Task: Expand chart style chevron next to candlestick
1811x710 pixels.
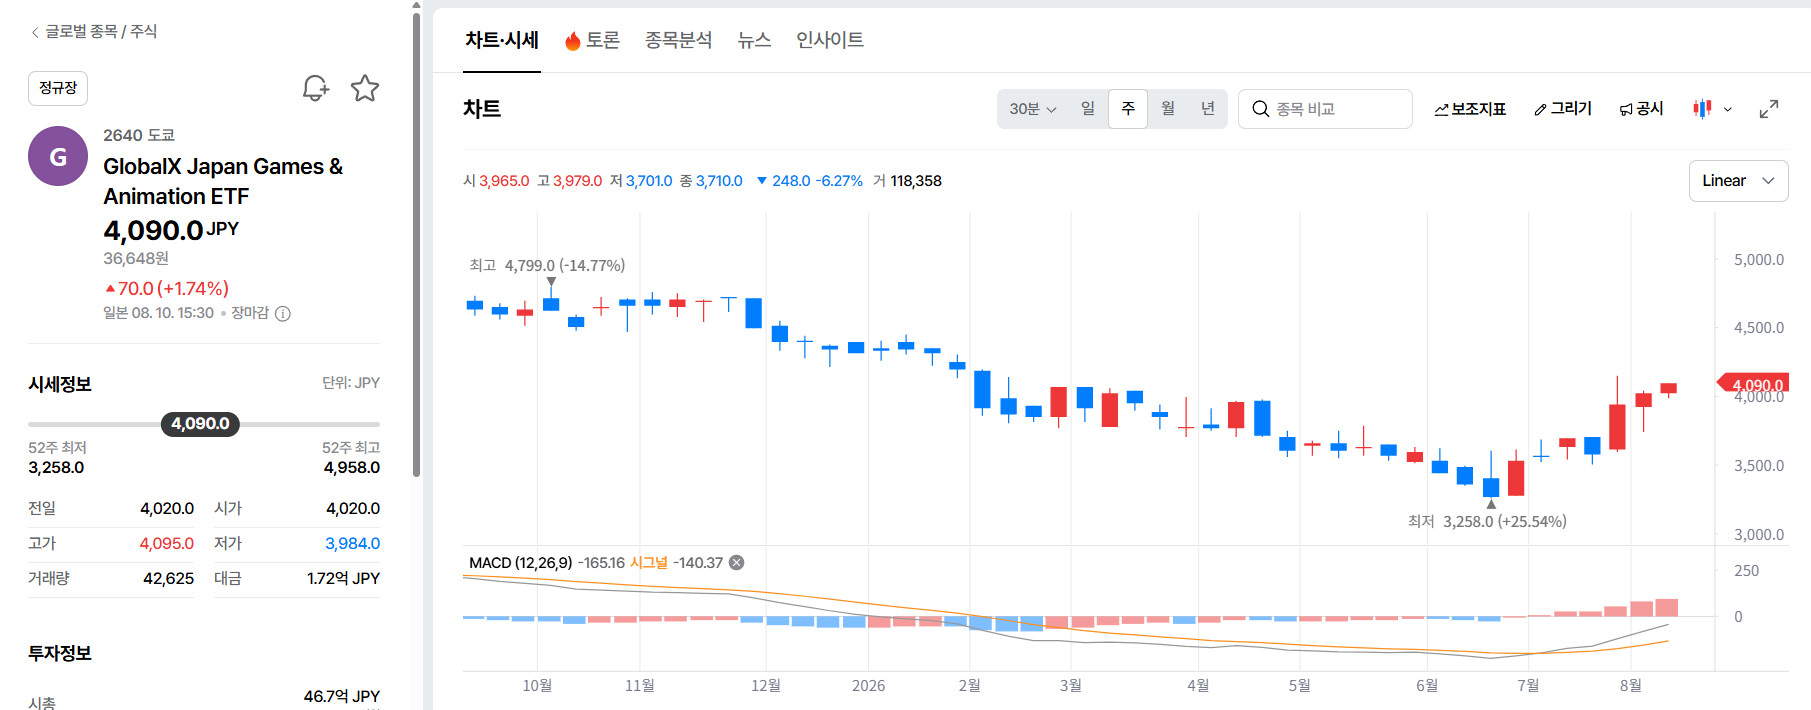Action: click(x=1728, y=109)
